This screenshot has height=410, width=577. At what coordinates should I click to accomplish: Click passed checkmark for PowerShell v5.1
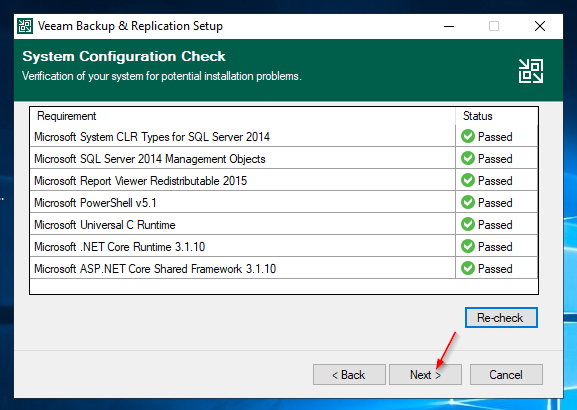(x=468, y=202)
